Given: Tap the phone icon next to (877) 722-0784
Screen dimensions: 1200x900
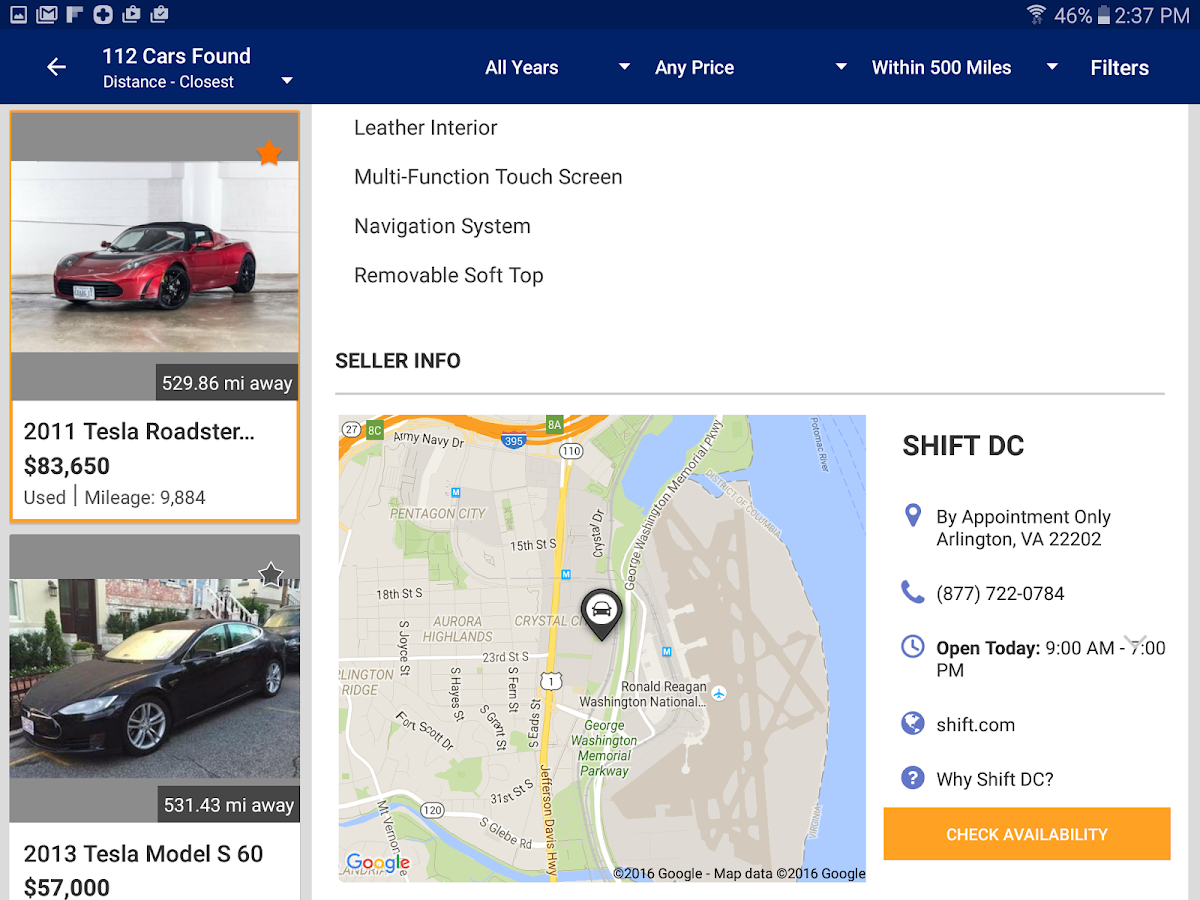Looking at the screenshot, I should pyautogui.click(x=912, y=592).
